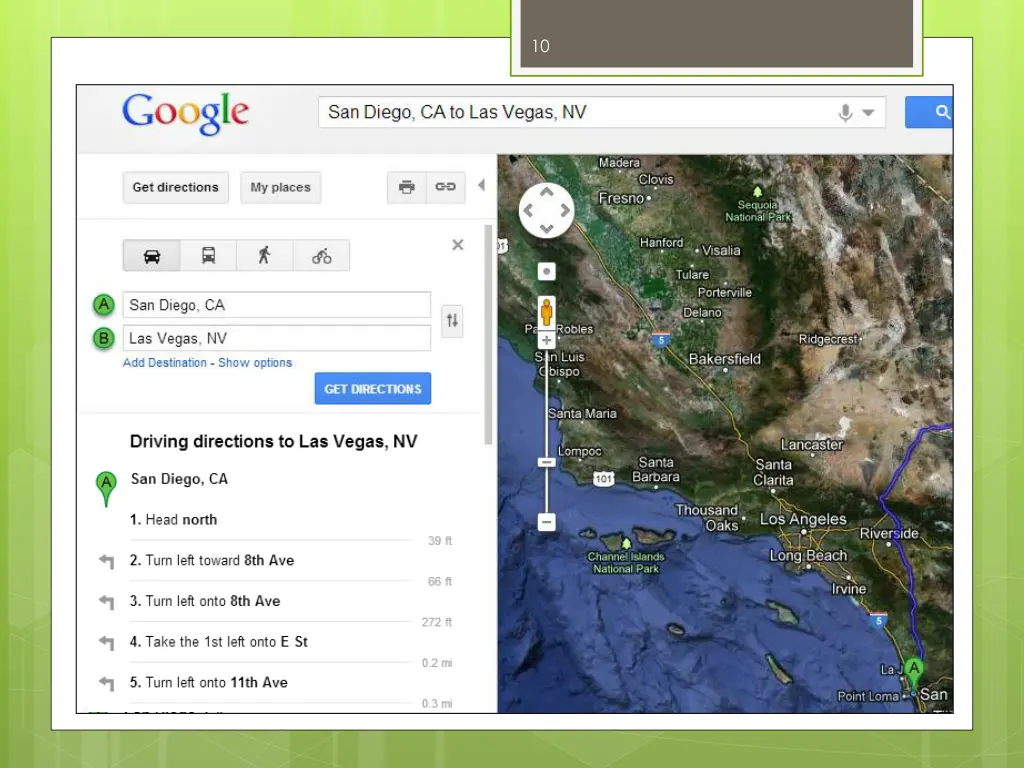This screenshot has width=1024, height=768.
Task: Click the Interstate 5 shield near Bakersfield
Action: [x=661, y=340]
